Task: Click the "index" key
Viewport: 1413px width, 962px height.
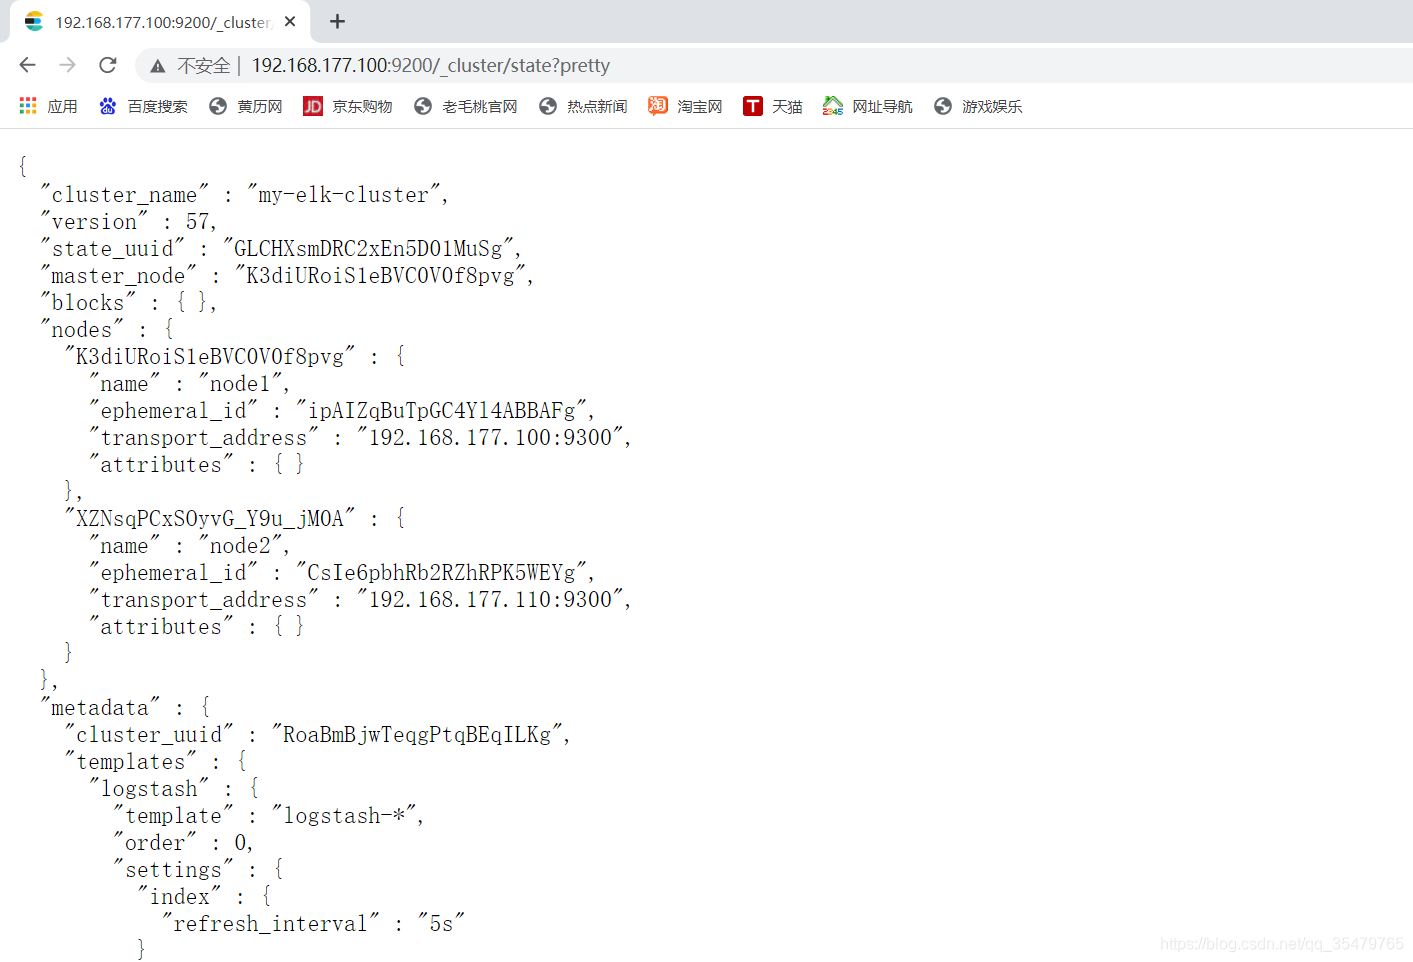Action: click(179, 896)
